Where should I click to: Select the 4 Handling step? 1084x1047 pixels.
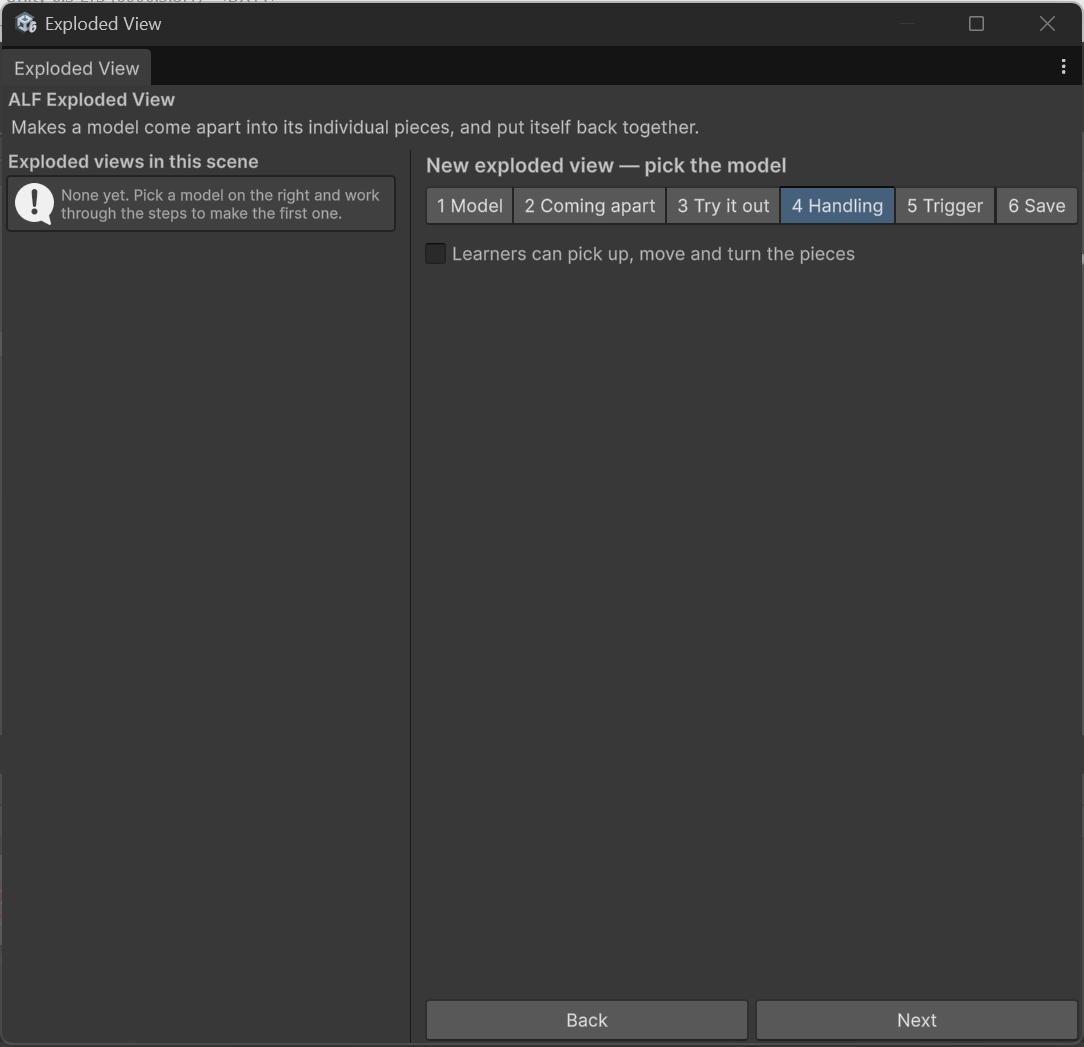(x=837, y=206)
